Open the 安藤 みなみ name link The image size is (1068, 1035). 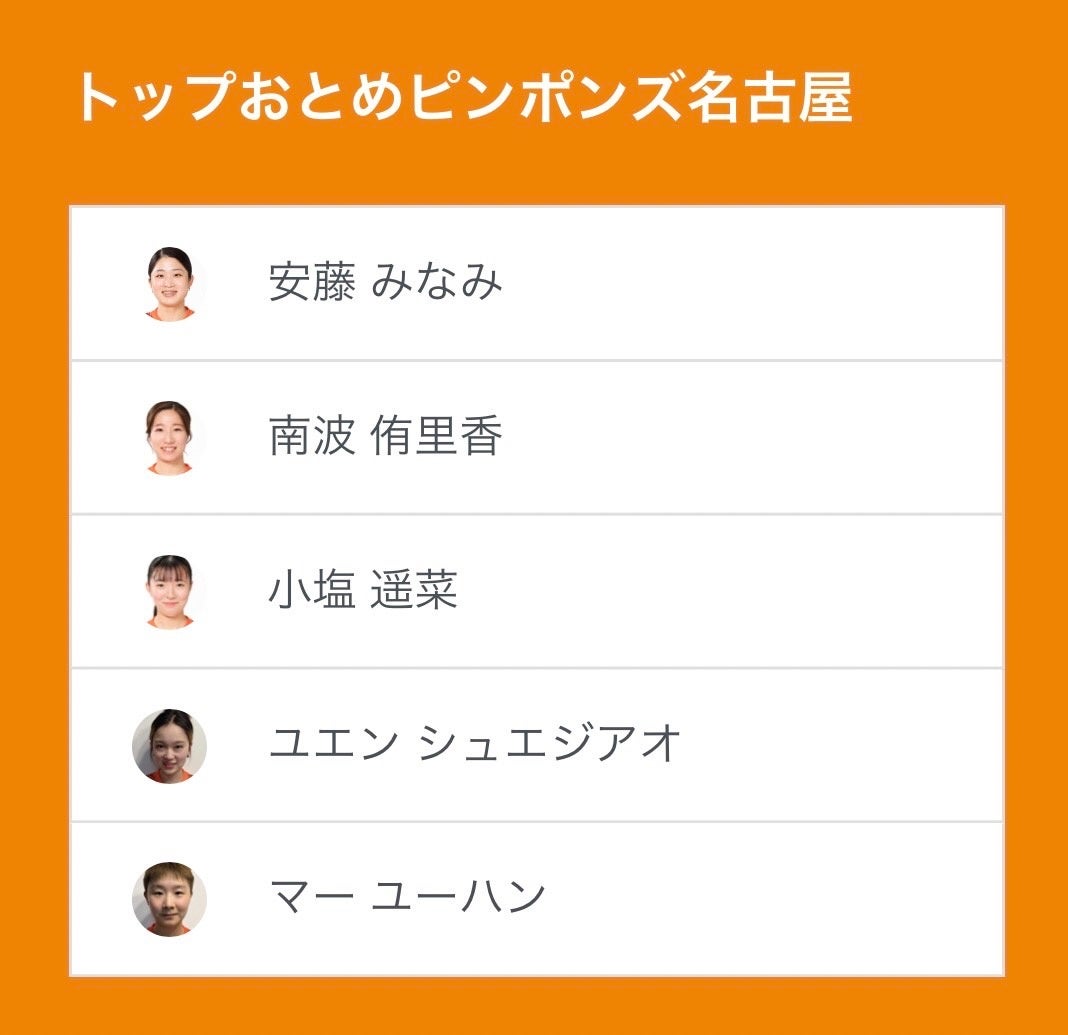pyautogui.click(x=385, y=283)
